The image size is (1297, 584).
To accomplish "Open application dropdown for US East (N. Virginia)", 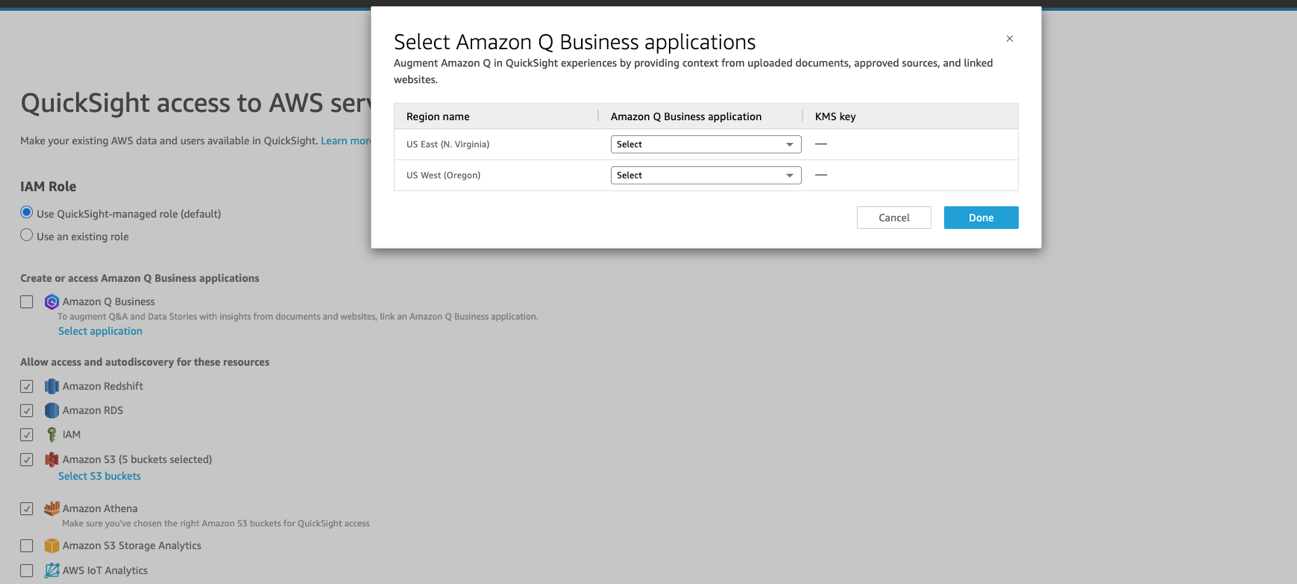I will pos(706,144).
